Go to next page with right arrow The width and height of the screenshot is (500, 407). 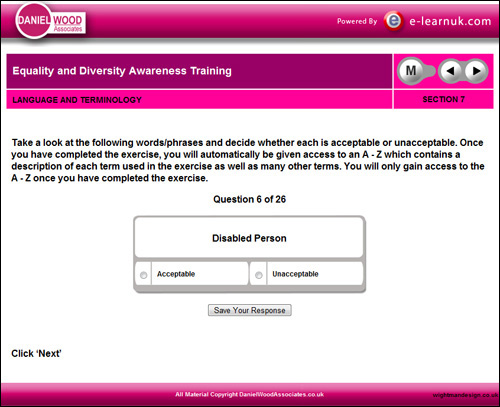[477, 71]
